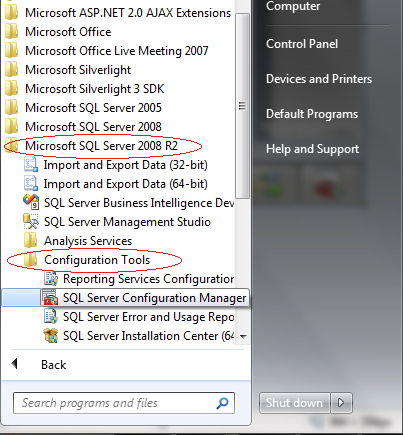
Task: Collapse the Microsoft SQL Server 2008 R2 folder
Action: pyautogui.click(x=101, y=146)
